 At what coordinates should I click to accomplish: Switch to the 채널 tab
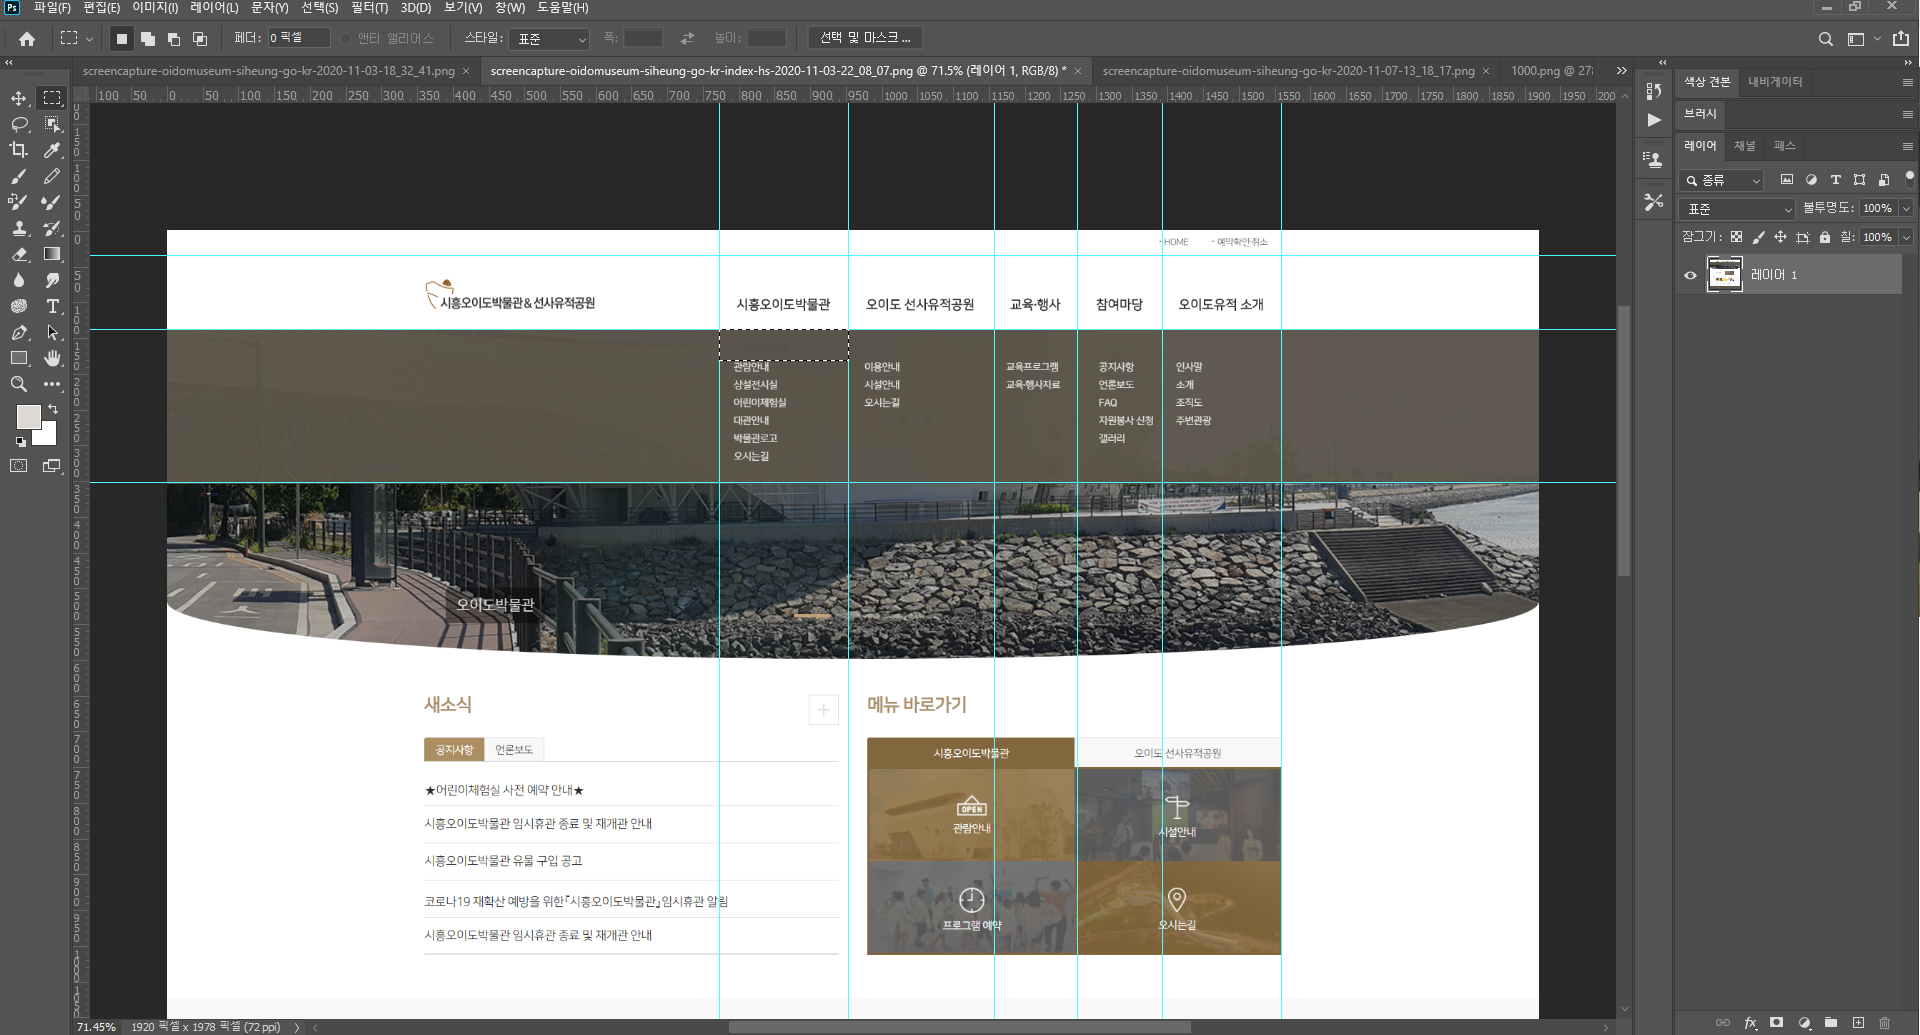(1745, 146)
